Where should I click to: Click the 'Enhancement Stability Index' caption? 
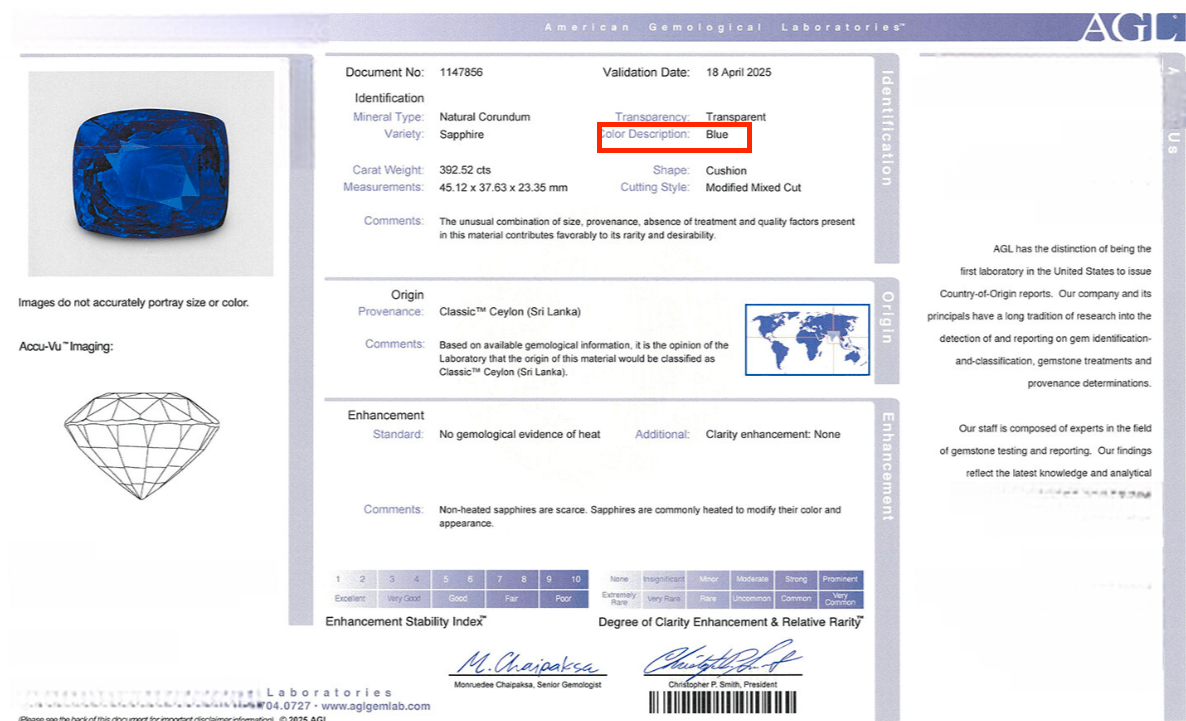(405, 622)
